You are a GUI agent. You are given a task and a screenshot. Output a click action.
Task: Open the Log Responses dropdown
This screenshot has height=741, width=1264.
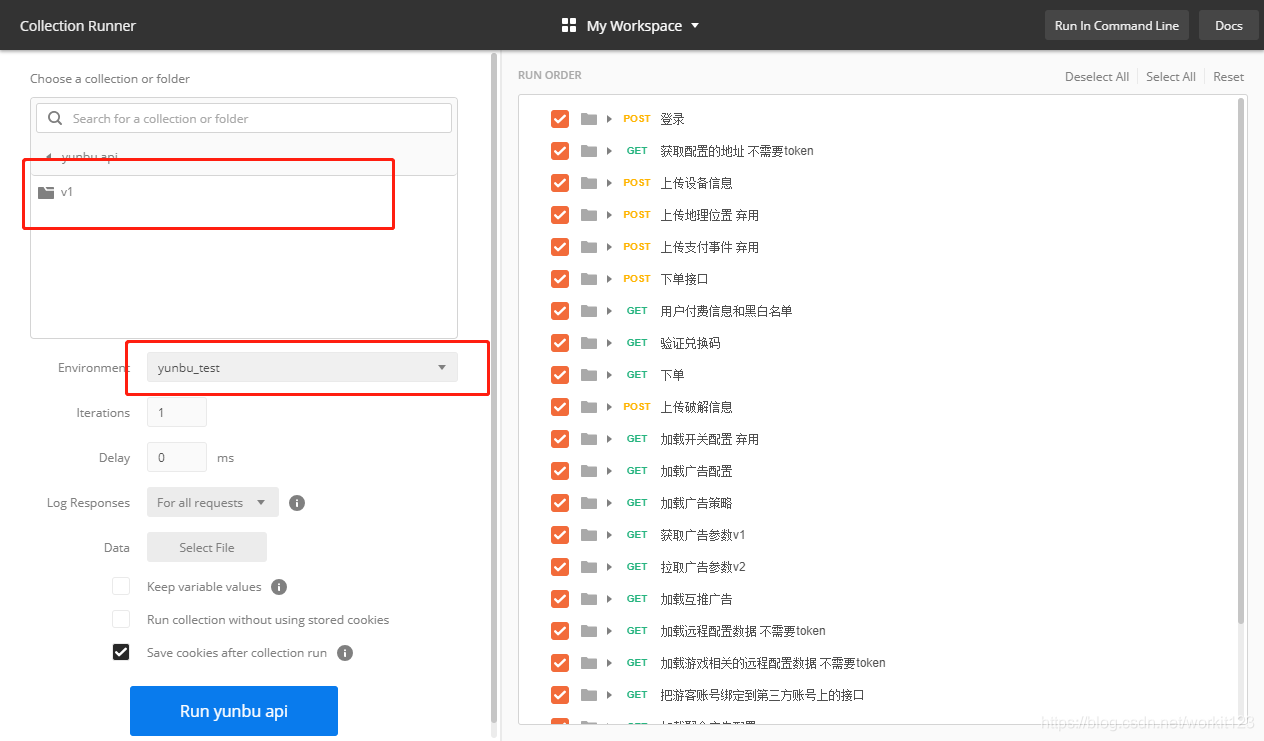pos(213,502)
